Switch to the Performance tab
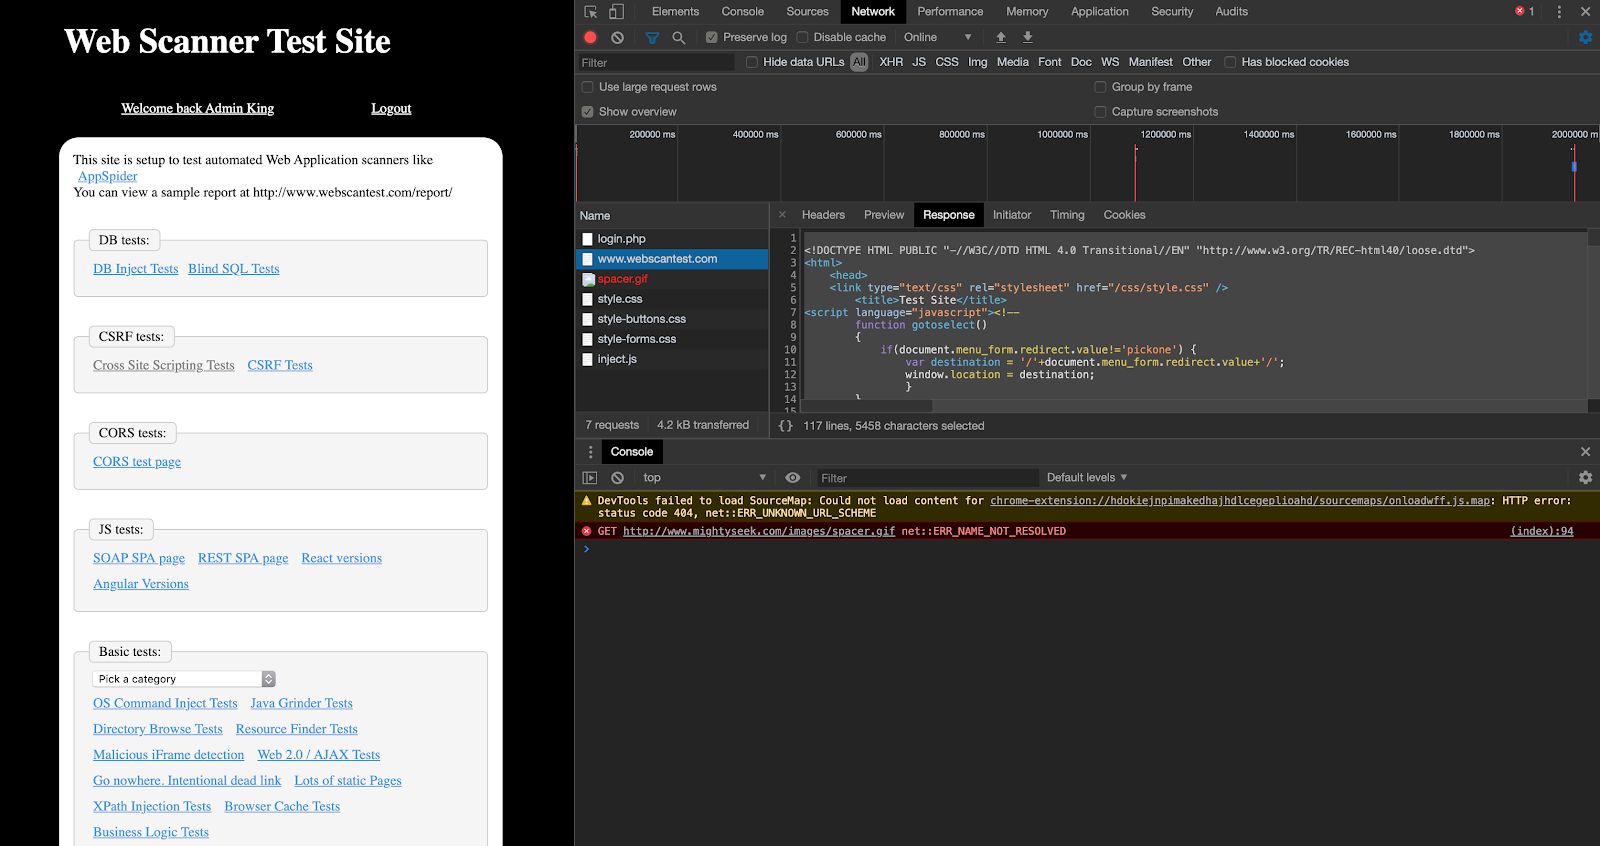1600x846 pixels. coord(950,12)
